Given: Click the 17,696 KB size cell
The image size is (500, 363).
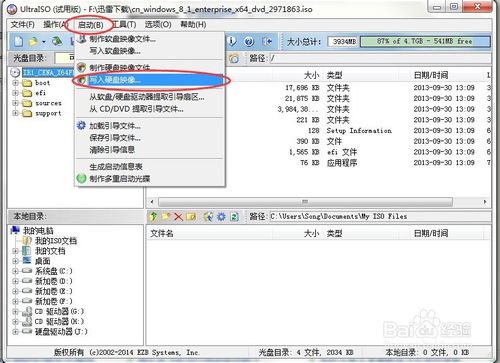Looking at the screenshot, I should tap(302, 88).
